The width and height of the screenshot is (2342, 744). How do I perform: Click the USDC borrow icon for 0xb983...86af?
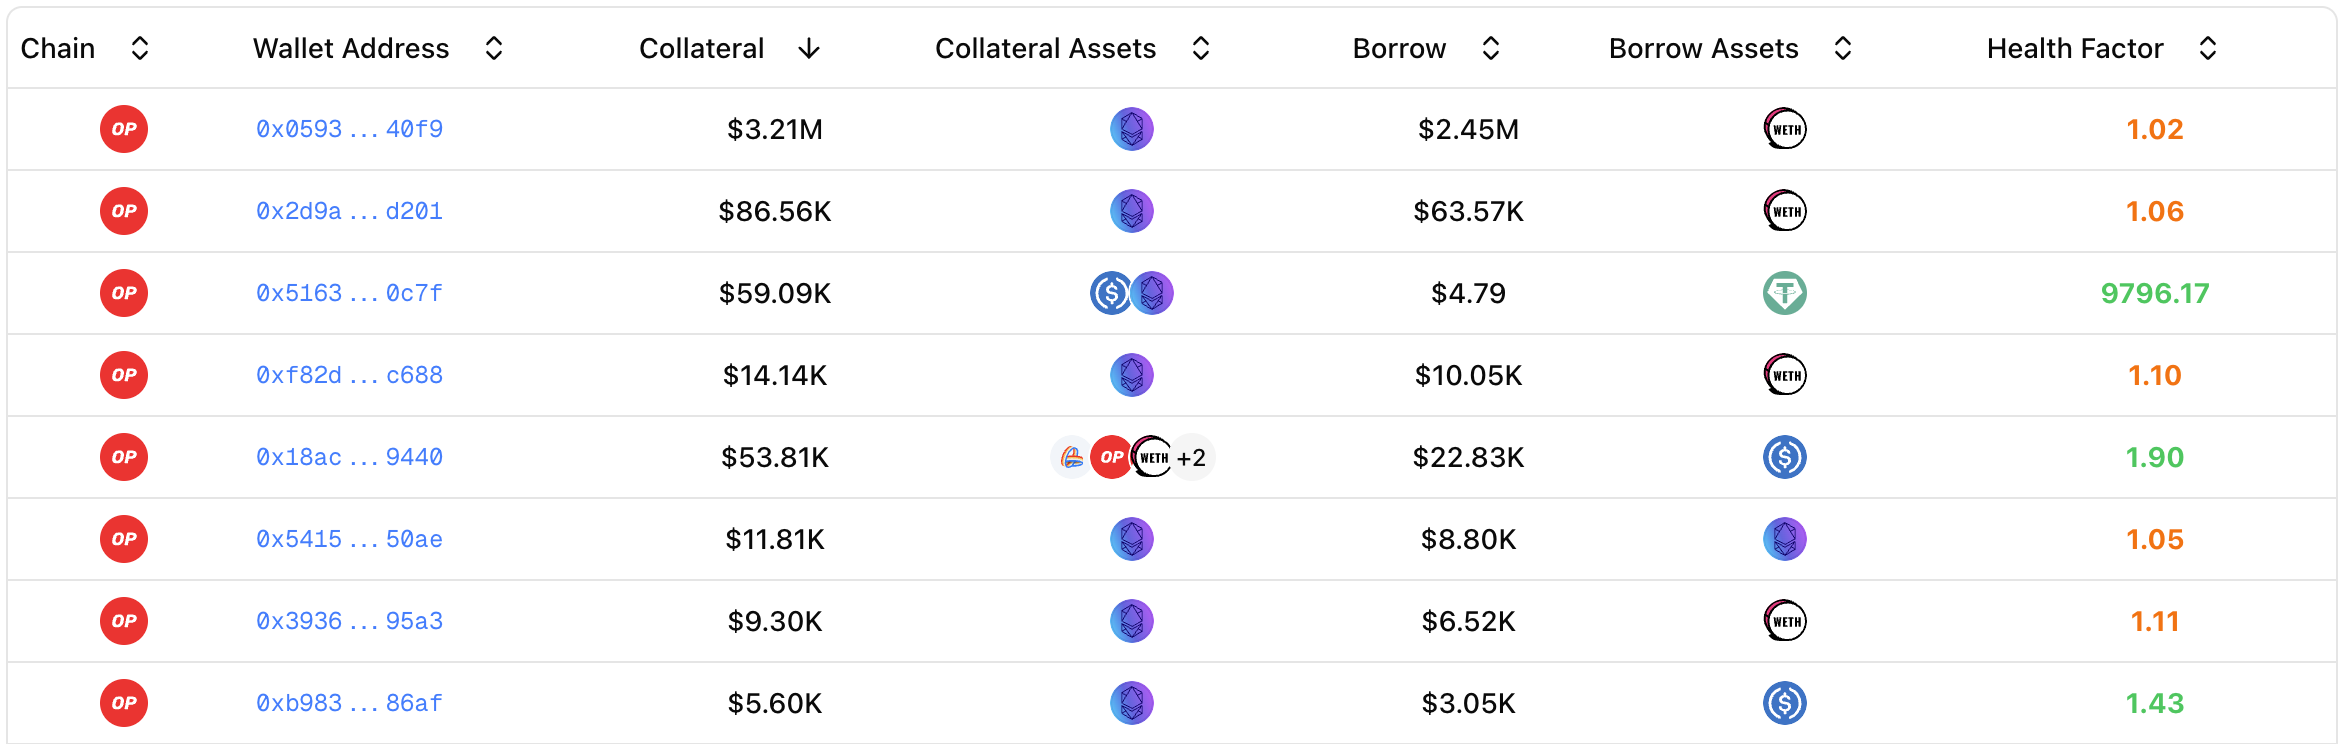click(1785, 703)
